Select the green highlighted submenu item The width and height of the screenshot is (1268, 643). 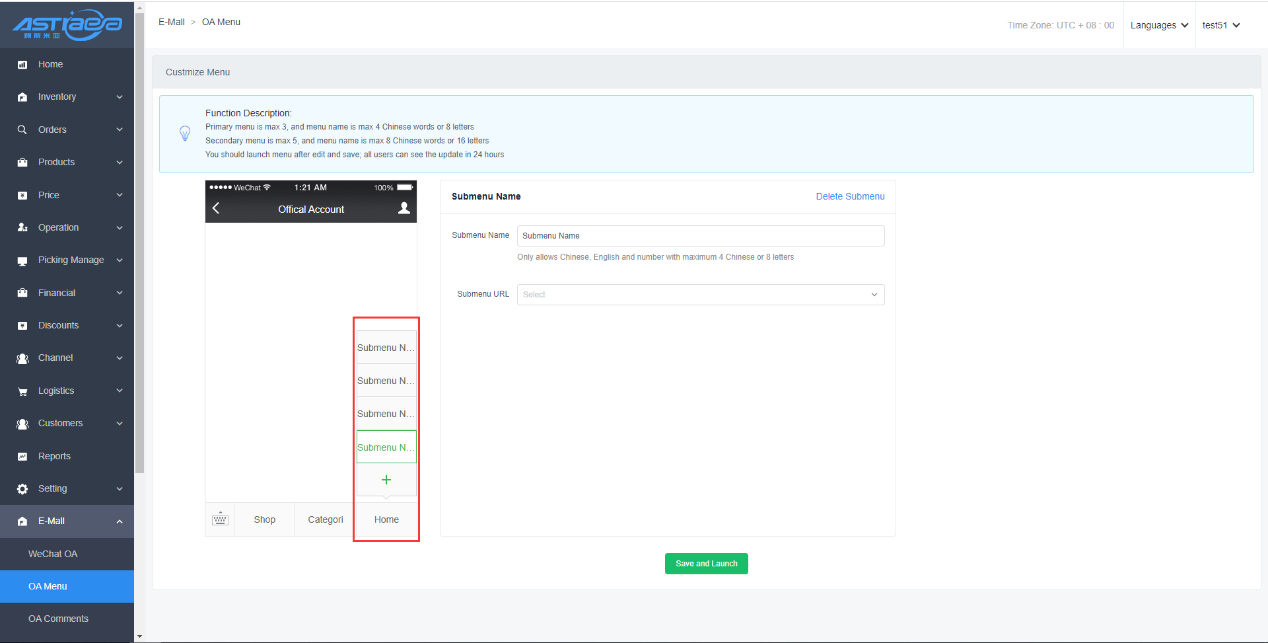point(386,447)
